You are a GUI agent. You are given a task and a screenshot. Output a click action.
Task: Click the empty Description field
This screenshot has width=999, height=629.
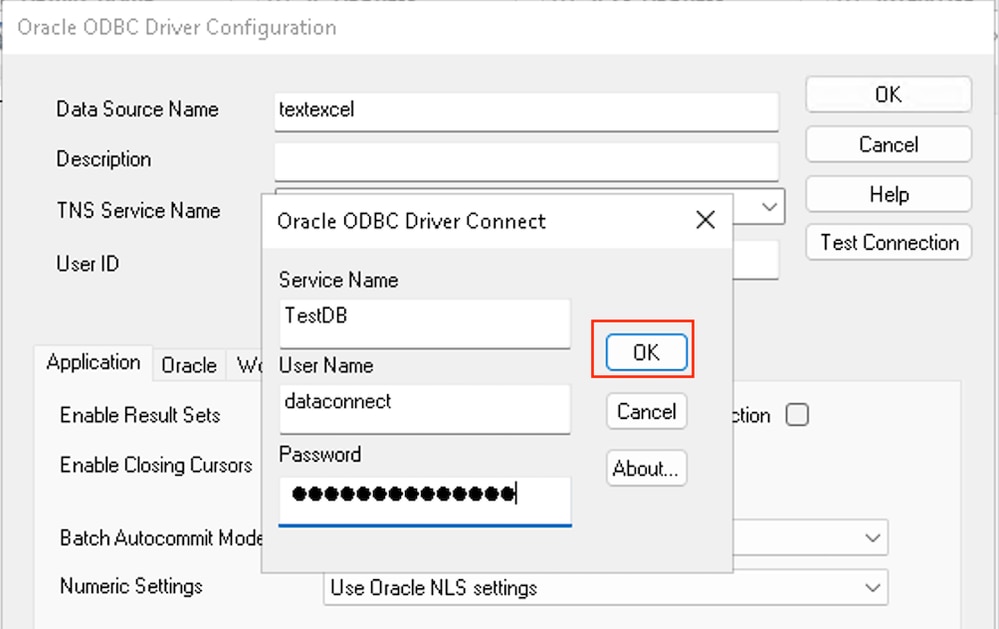(526, 162)
